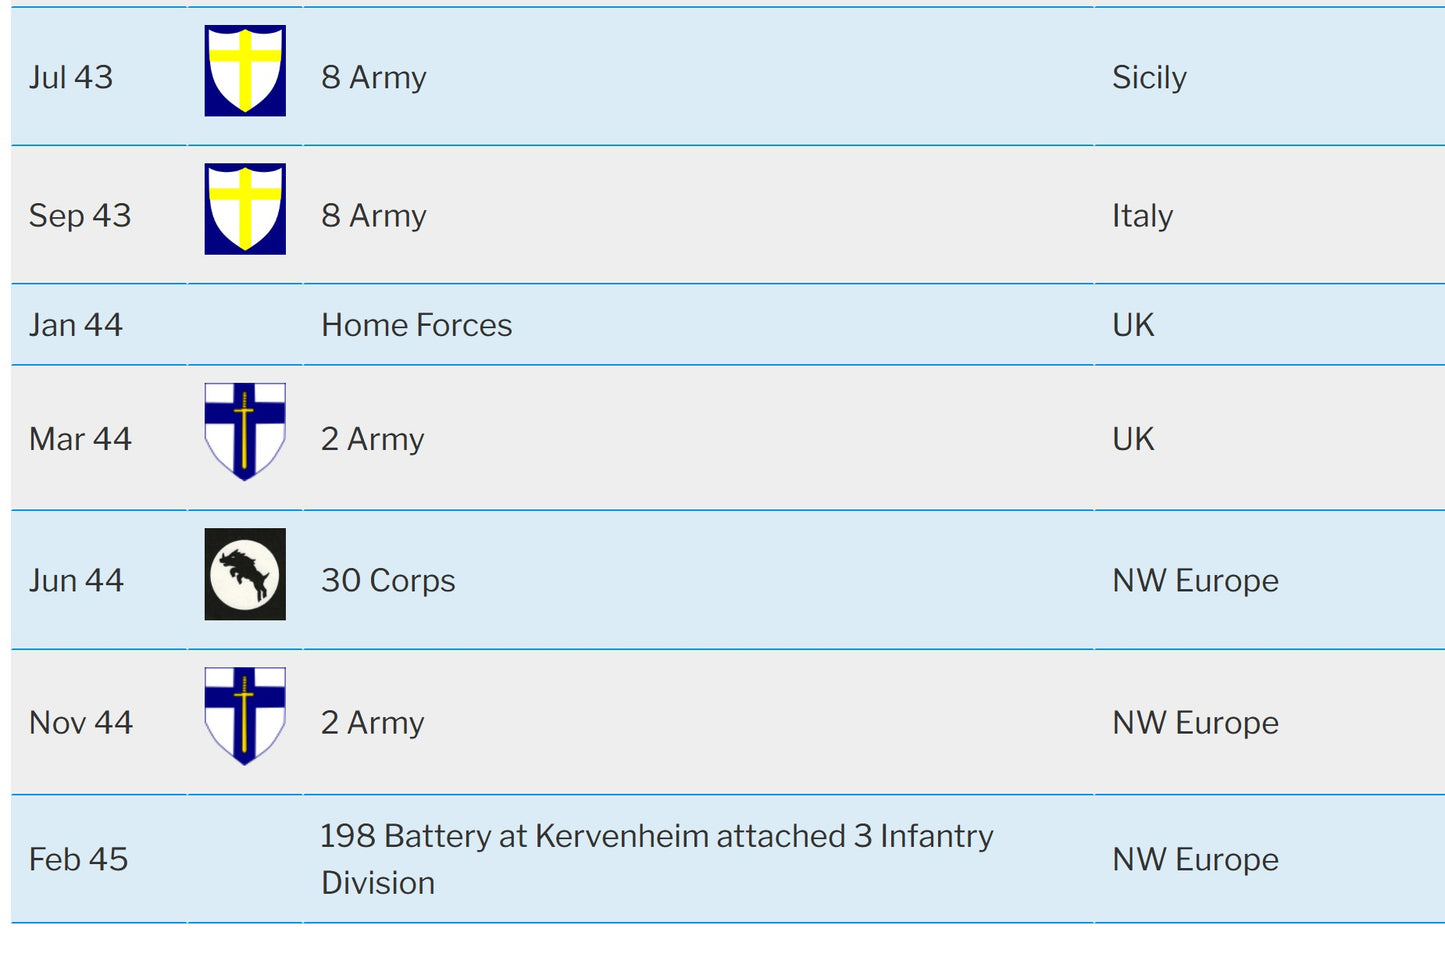Image resolution: width=1445 pixels, height=961 pixels.
Task: Click the "Jan 44" date cell
Action: click(76, 325)
